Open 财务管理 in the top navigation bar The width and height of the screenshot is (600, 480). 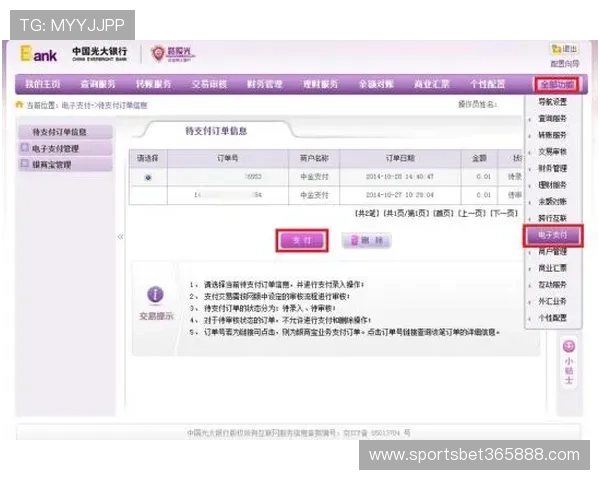tap(265, 84)
